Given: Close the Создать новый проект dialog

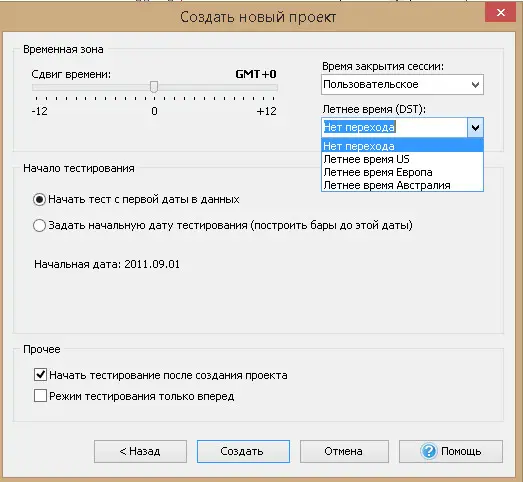Looking at the screenshot, I should click(x=500, y=13).
